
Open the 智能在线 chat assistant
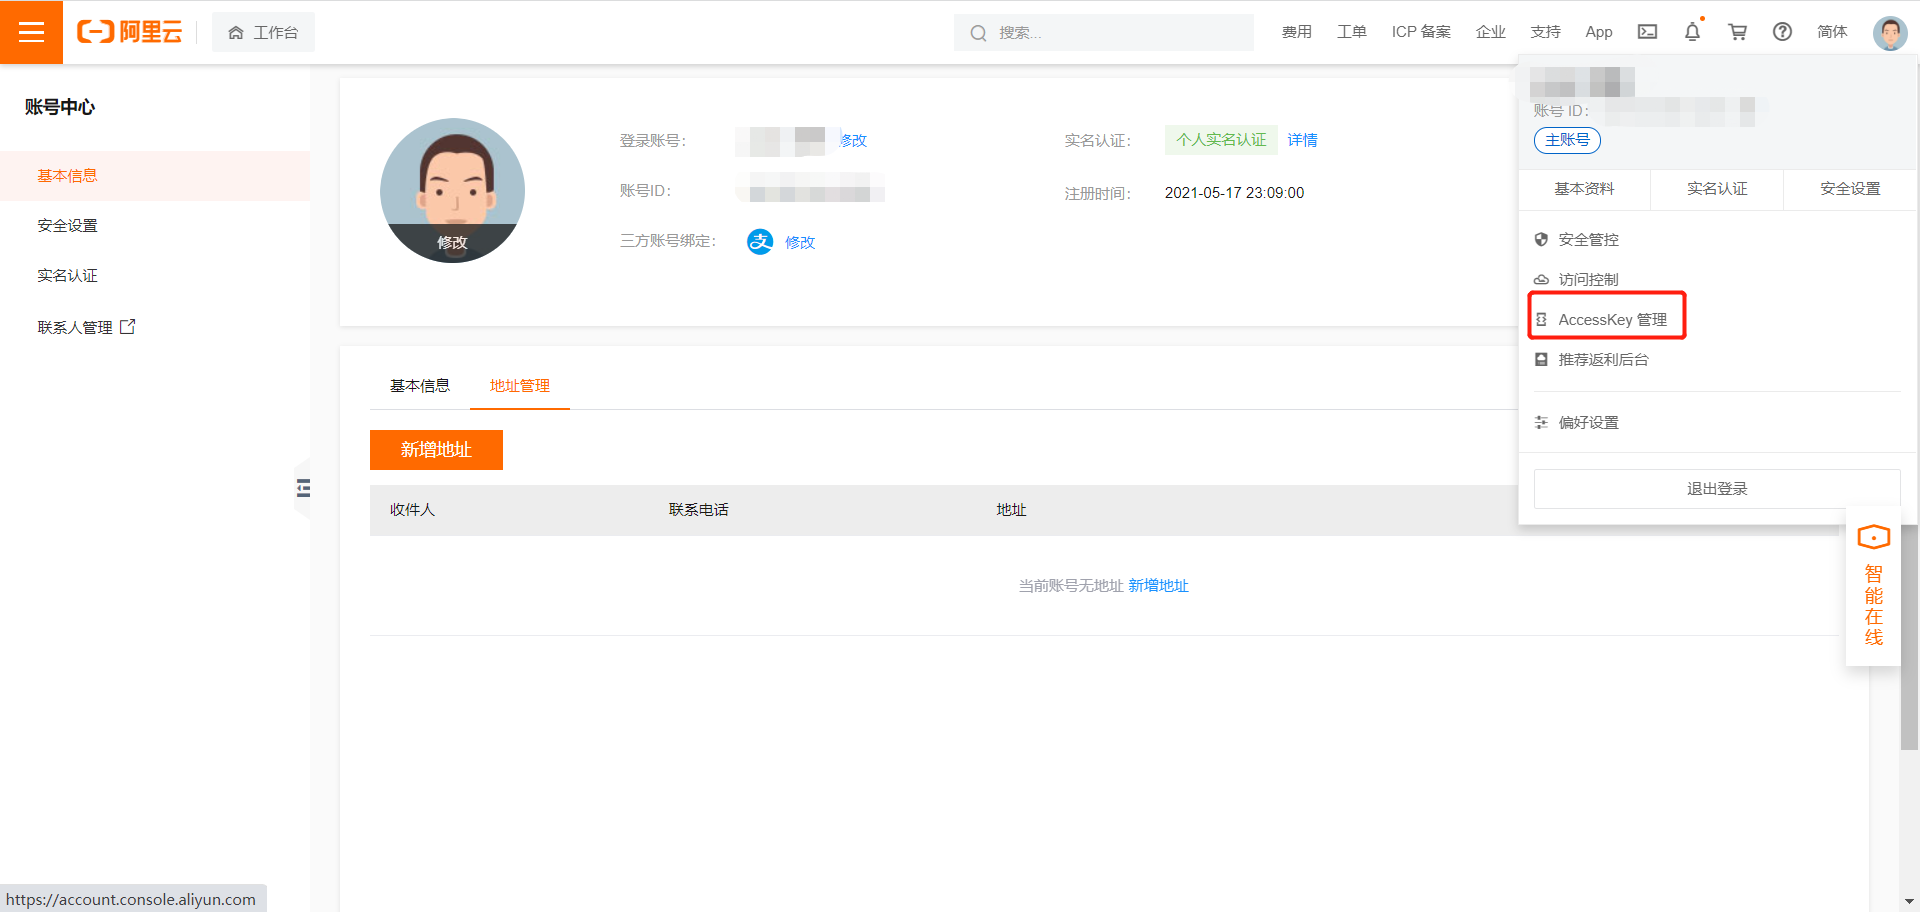click(x=1873, y=587)
